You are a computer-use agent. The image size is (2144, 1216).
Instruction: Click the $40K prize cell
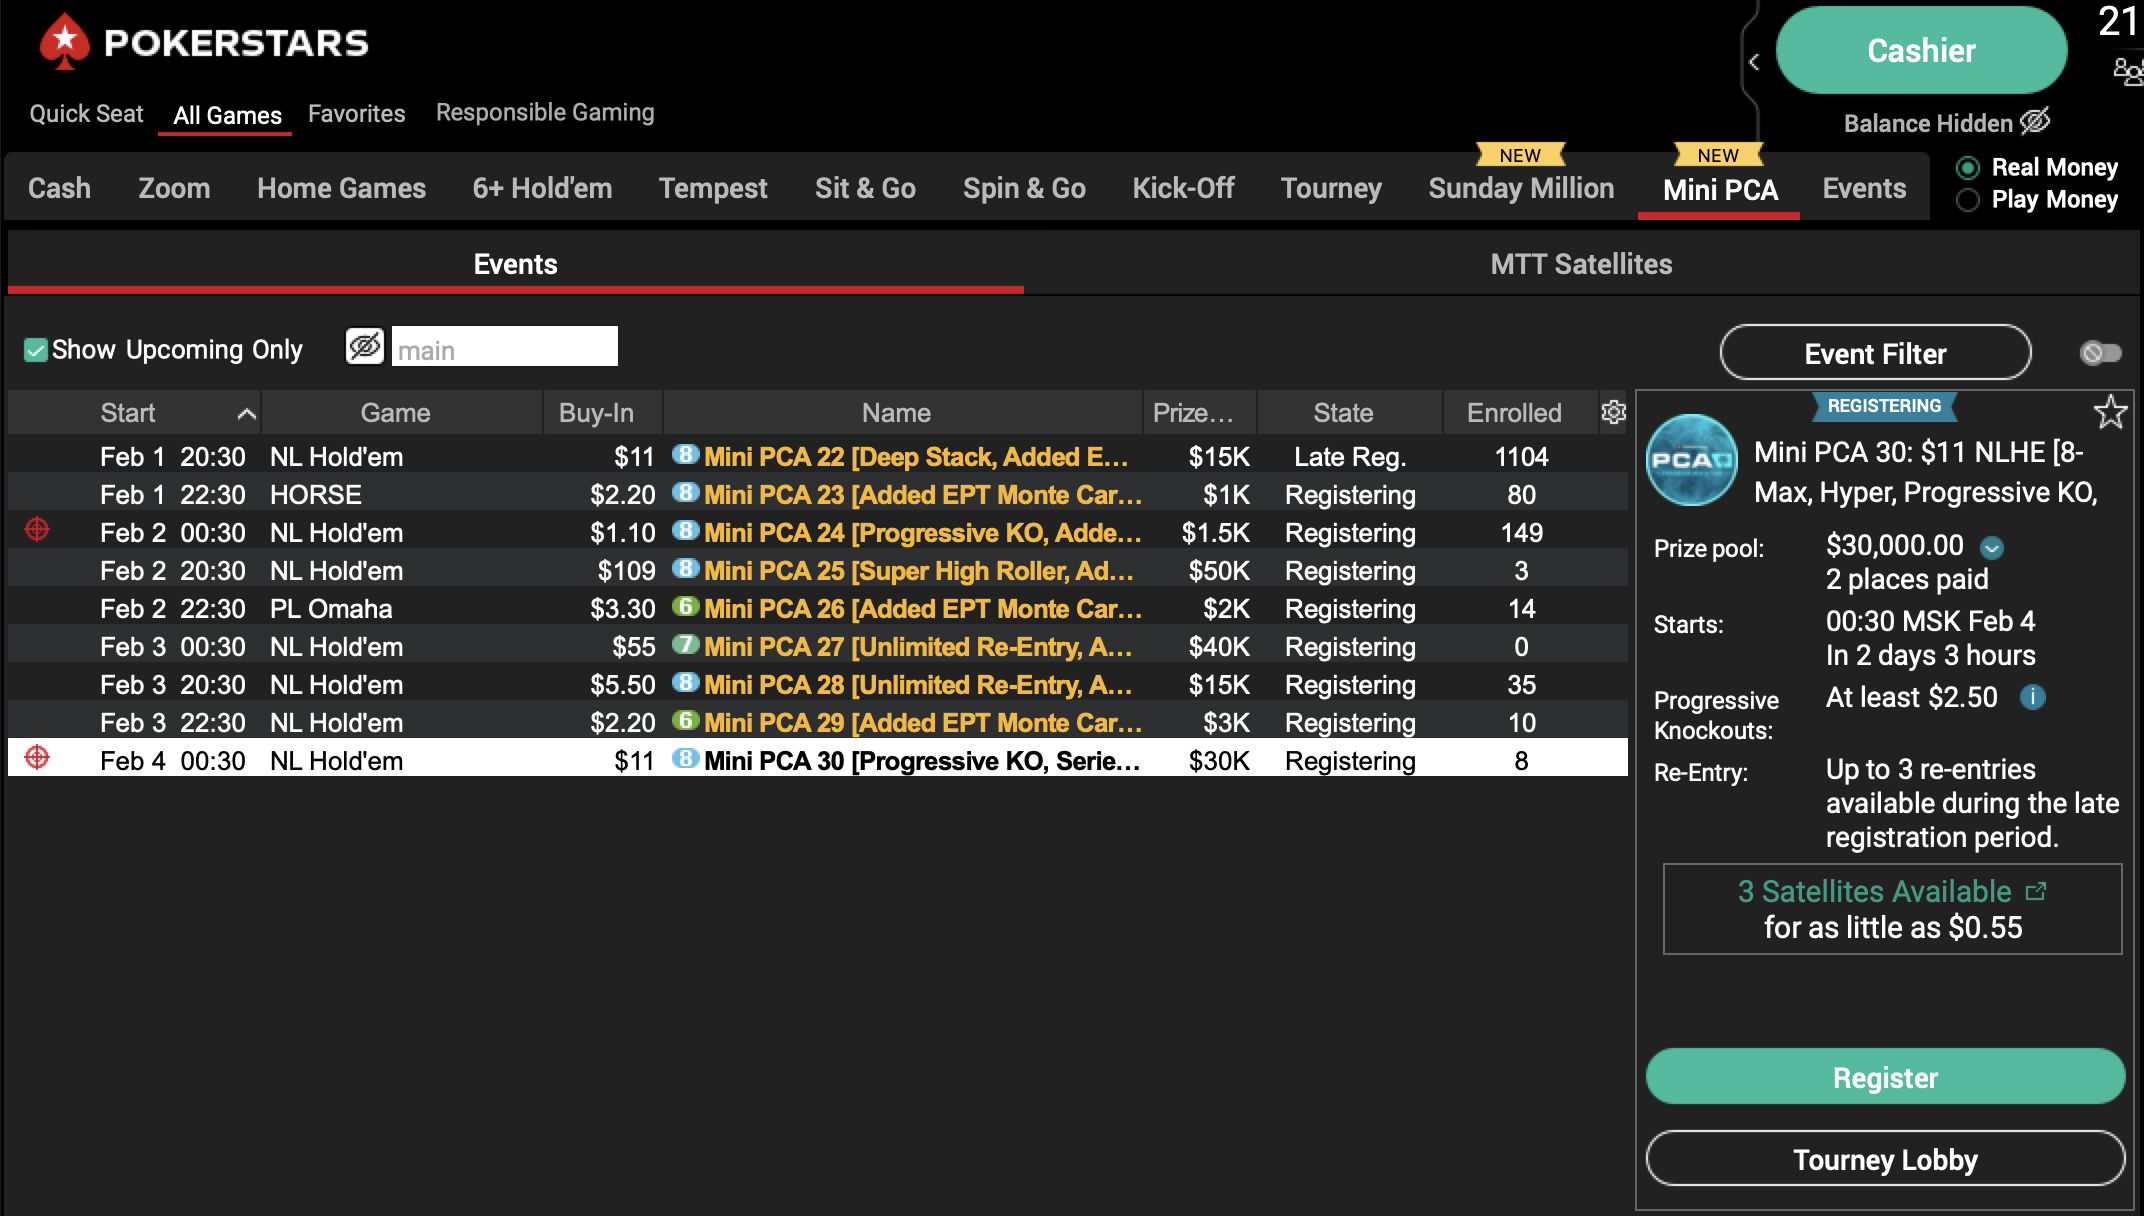(1219, 646)
